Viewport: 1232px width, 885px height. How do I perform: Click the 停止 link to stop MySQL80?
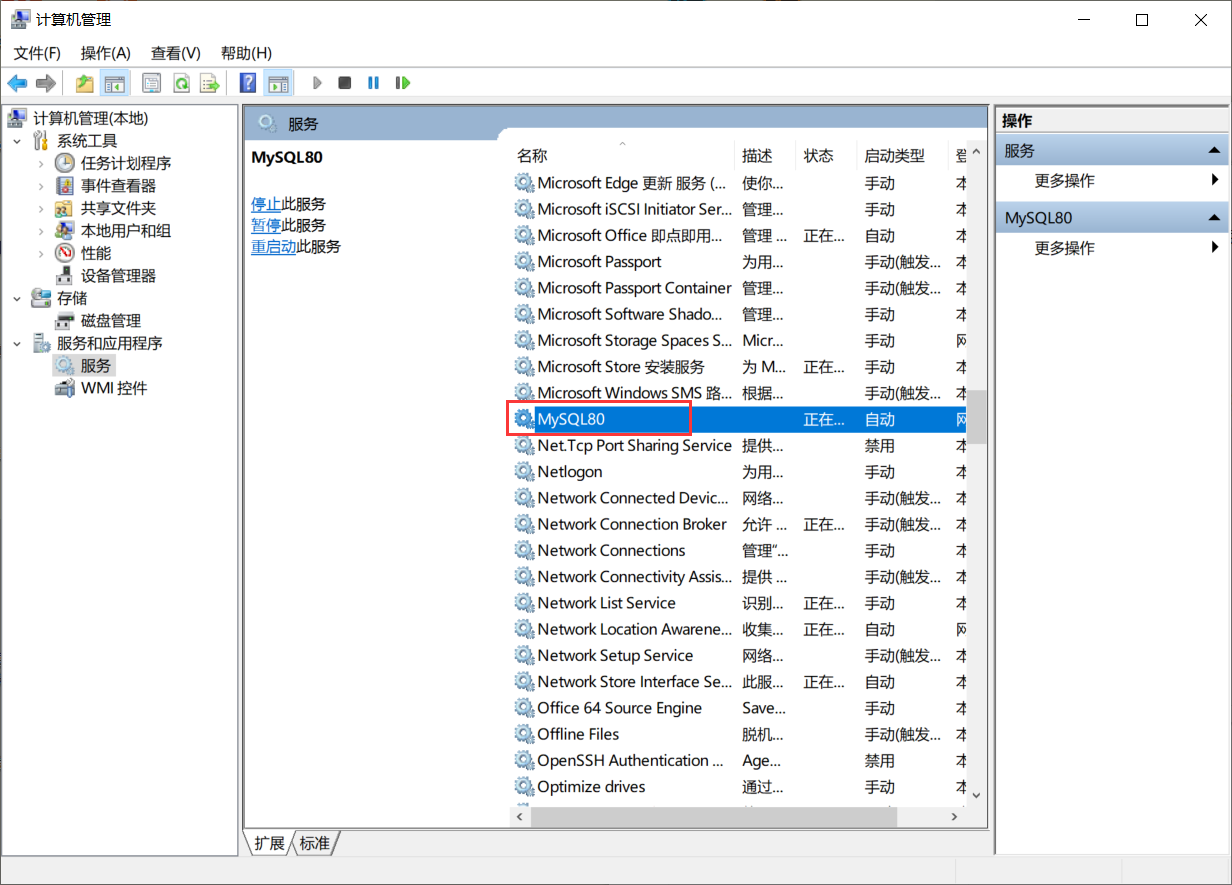(x=266, y=204)
